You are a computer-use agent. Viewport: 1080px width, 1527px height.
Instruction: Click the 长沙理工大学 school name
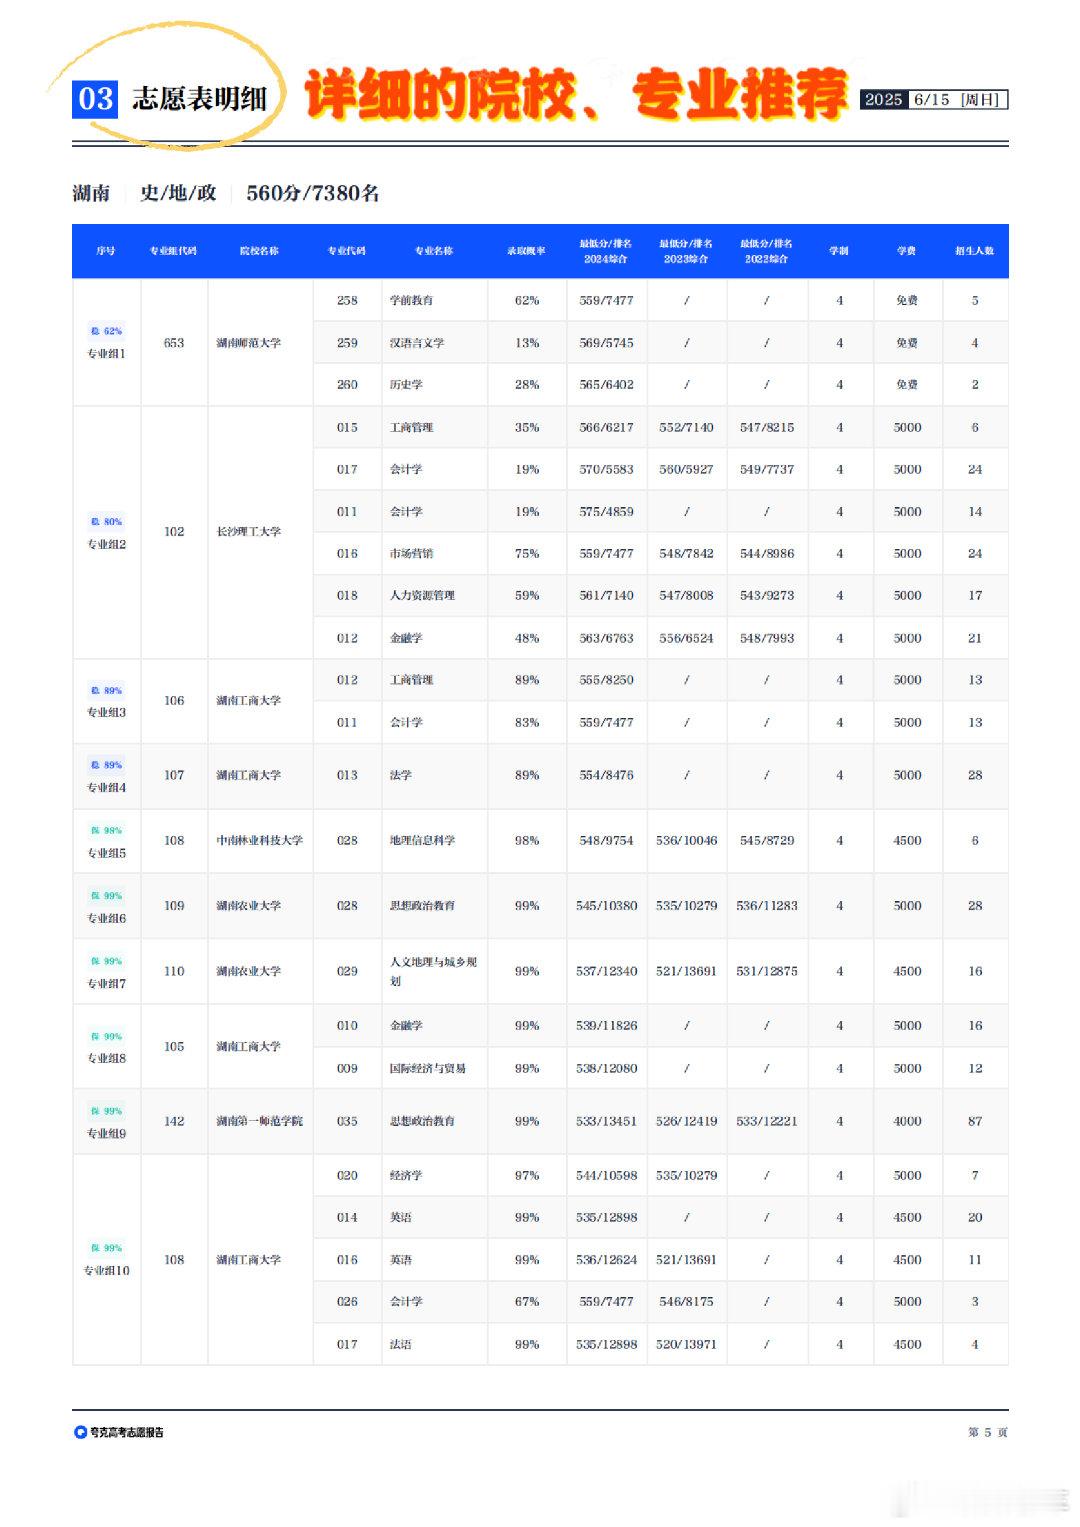tap(249, 532)
